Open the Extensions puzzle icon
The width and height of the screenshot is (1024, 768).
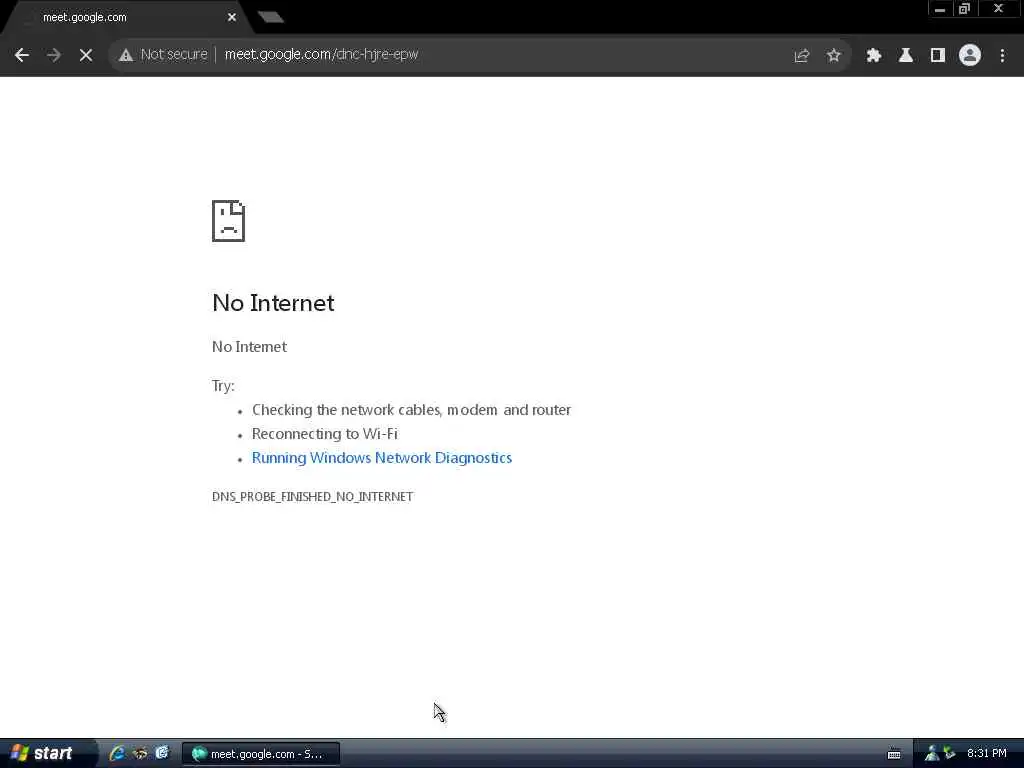874,56
